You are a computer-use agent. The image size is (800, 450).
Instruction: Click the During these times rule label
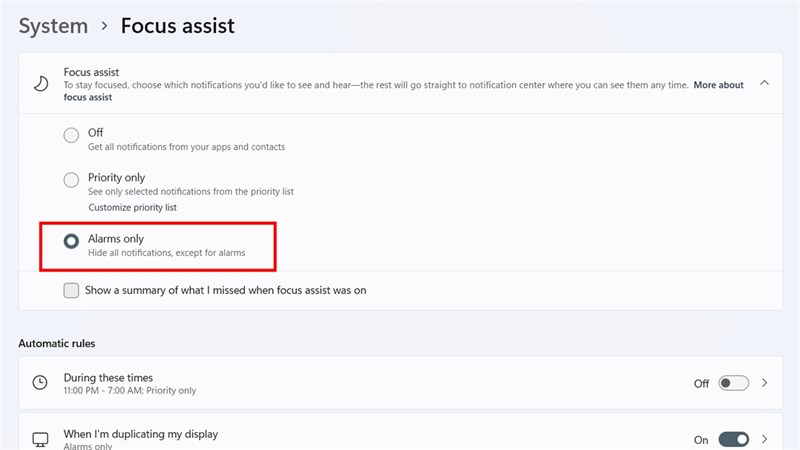108,377
